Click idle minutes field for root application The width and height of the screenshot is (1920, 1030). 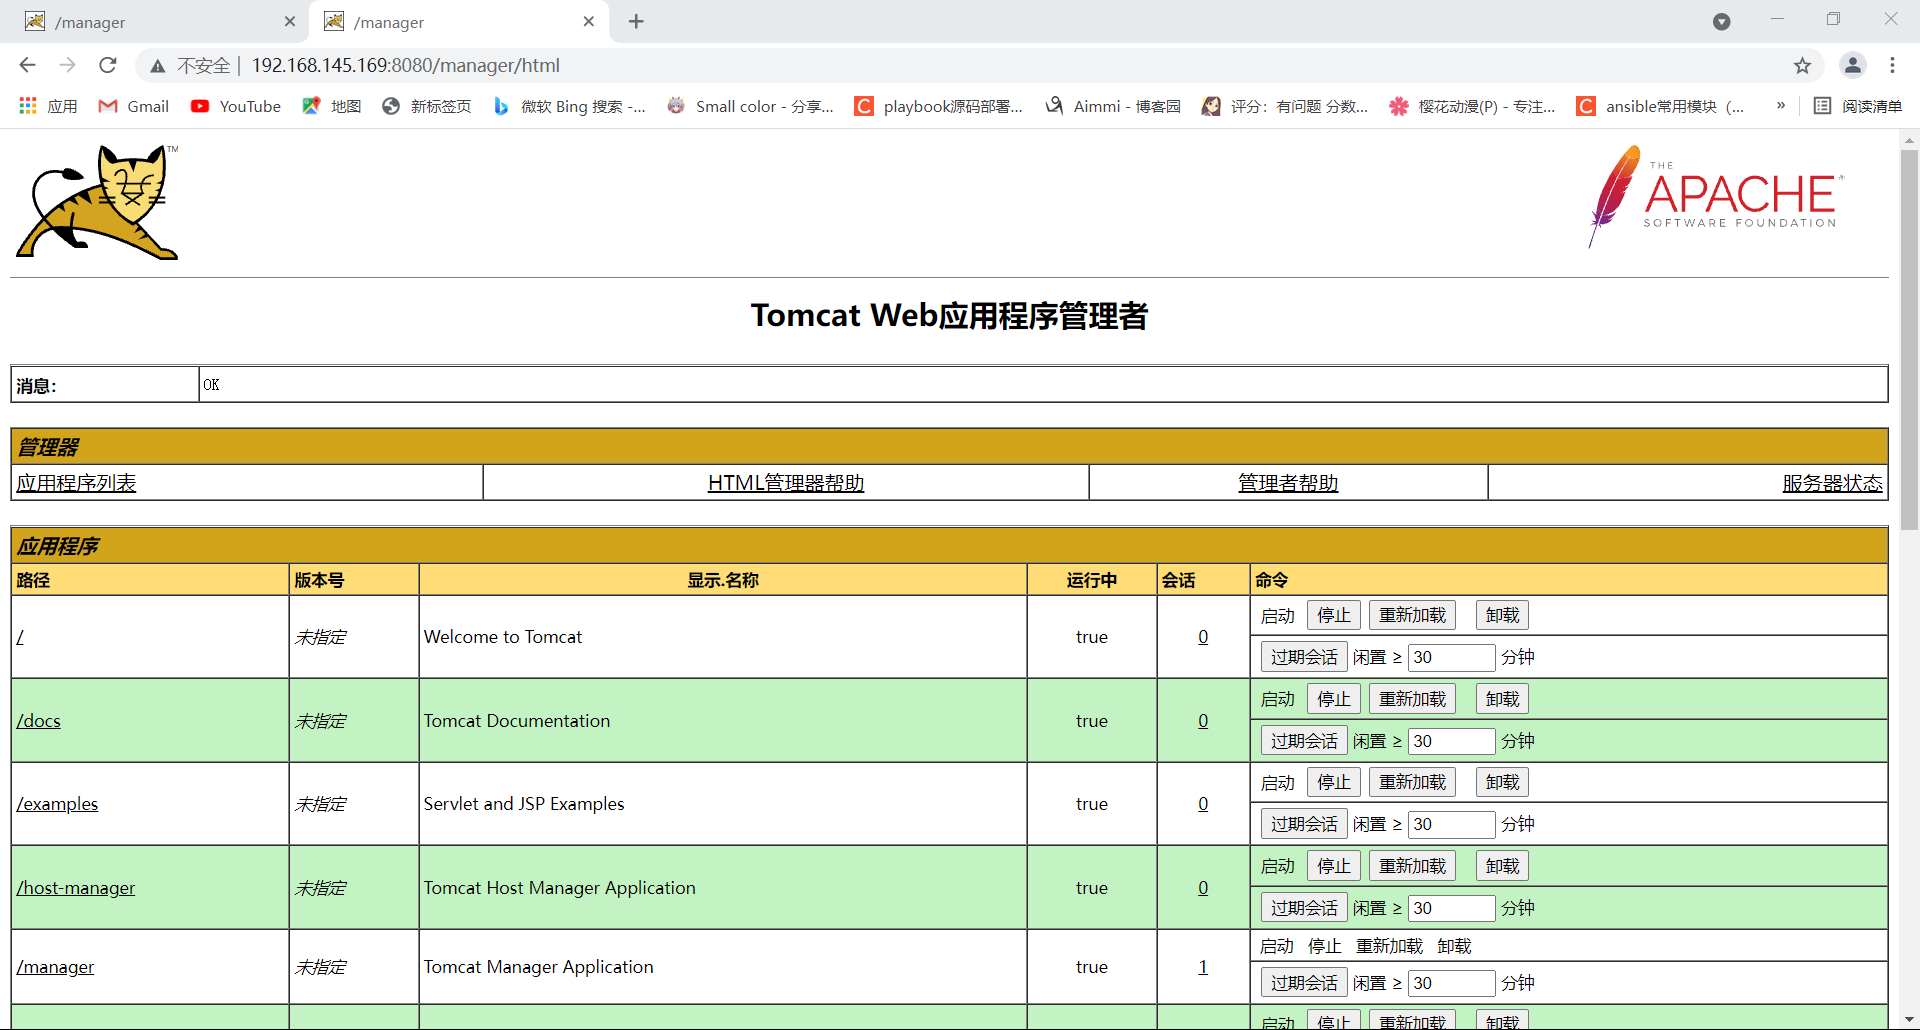1451,658
